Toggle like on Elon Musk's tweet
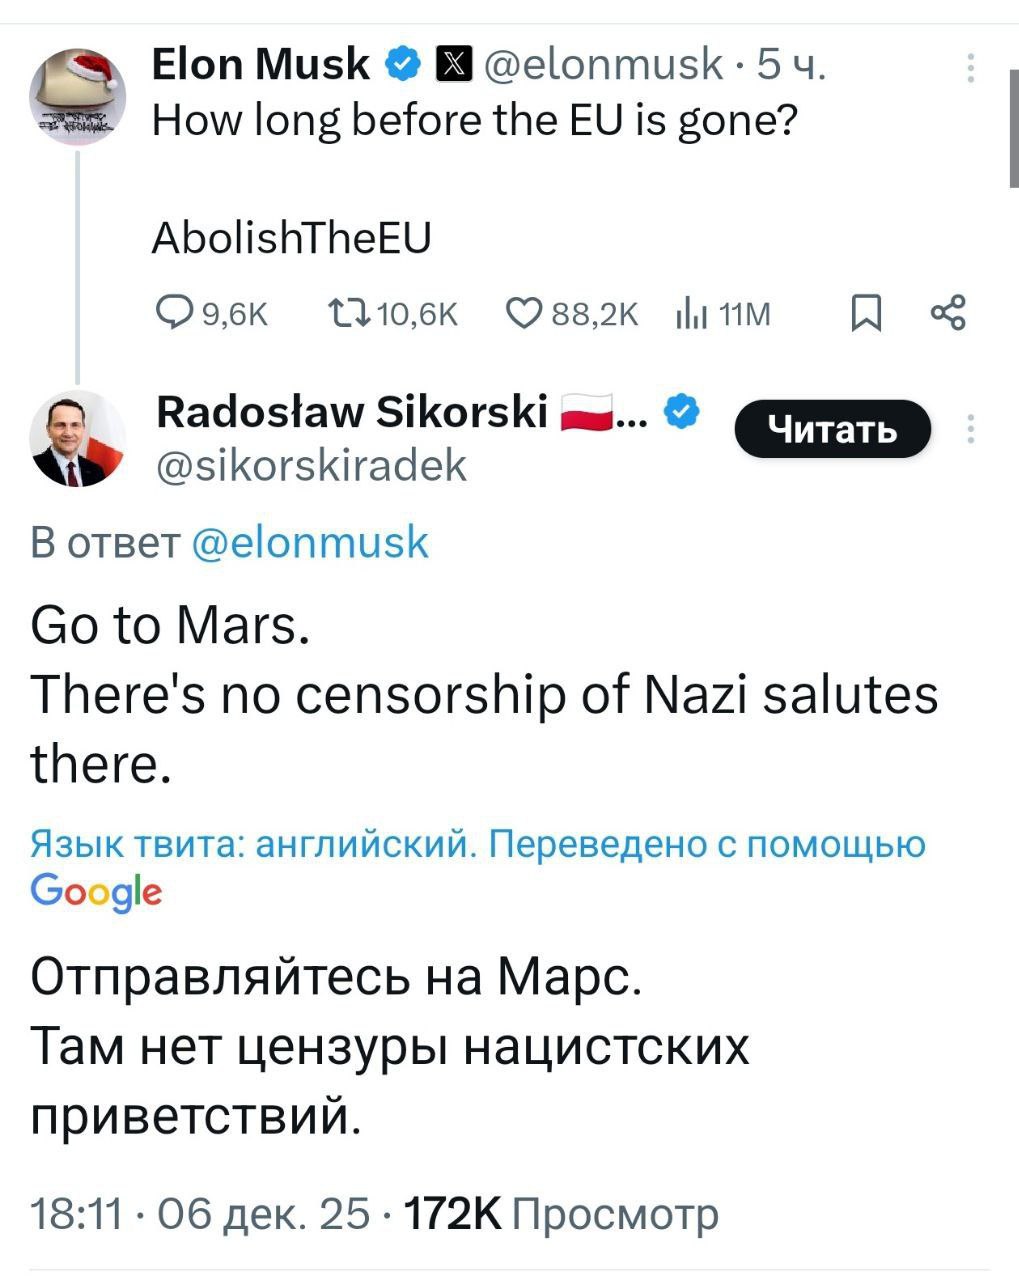 pyautogui.click(x=528, y=313)
